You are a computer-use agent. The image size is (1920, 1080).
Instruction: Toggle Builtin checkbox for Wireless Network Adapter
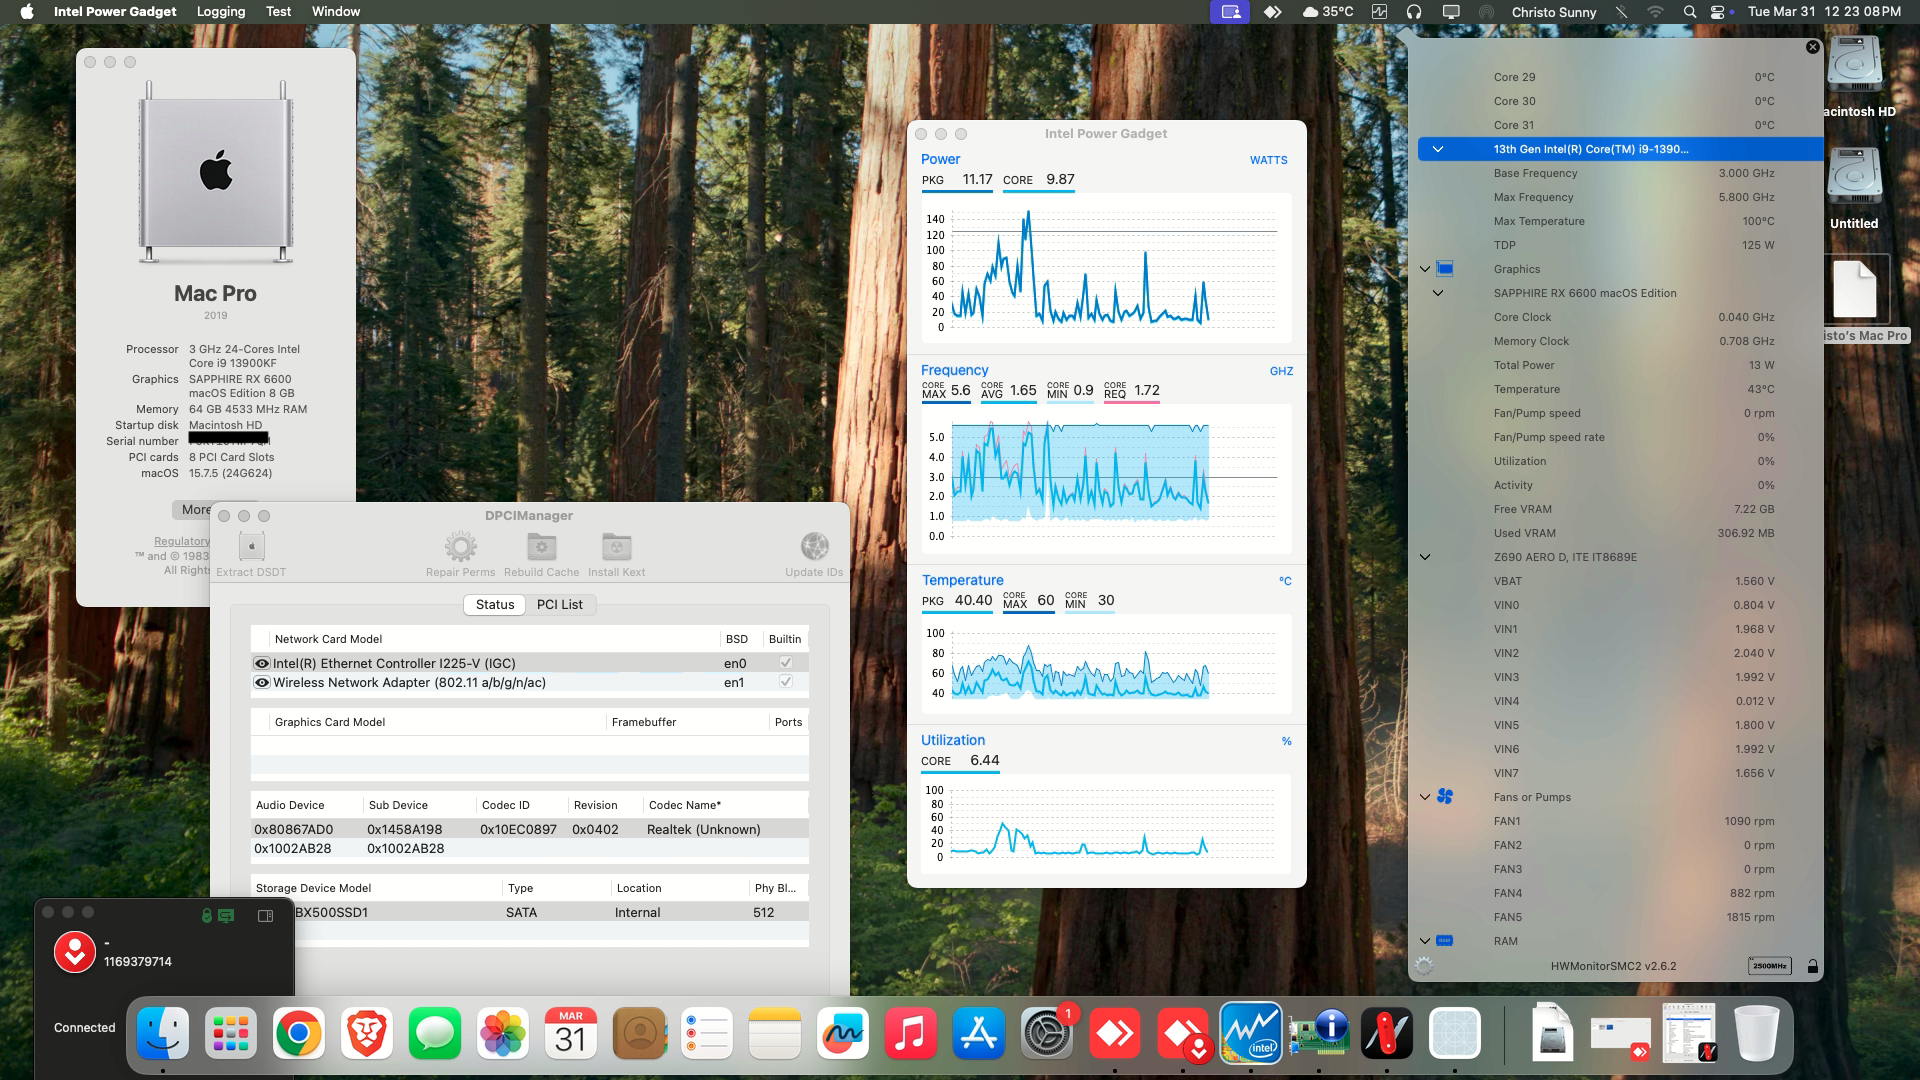click(x=786, y=682)
